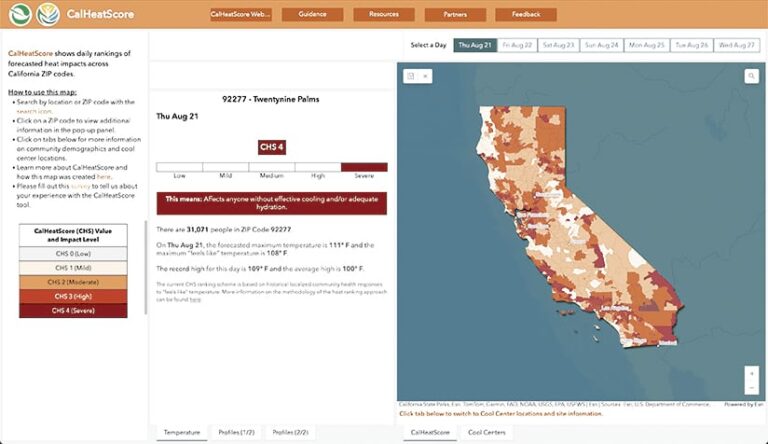Click the 'Click tab below to switch' note

tap(501, 414)
